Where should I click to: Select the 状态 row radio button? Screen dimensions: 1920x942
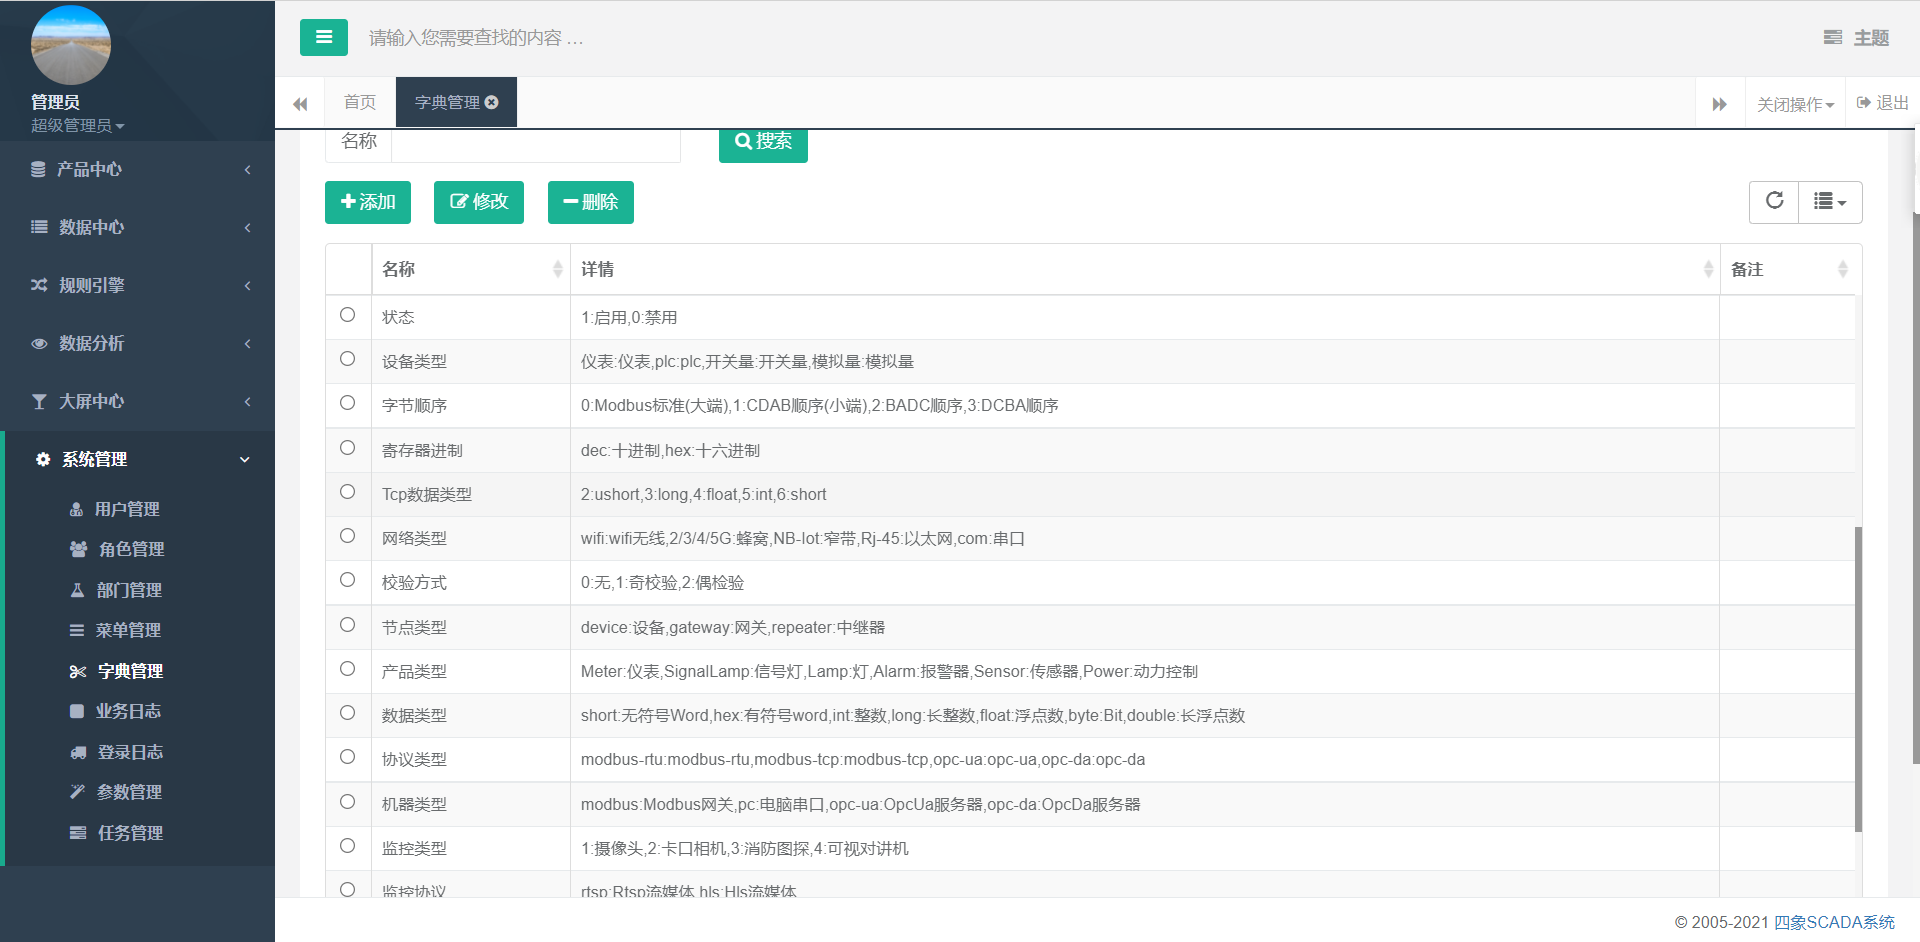point(347,315)
